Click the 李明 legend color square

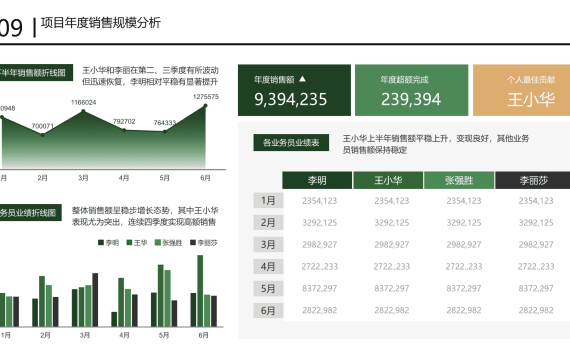click(x=101, y=243)
